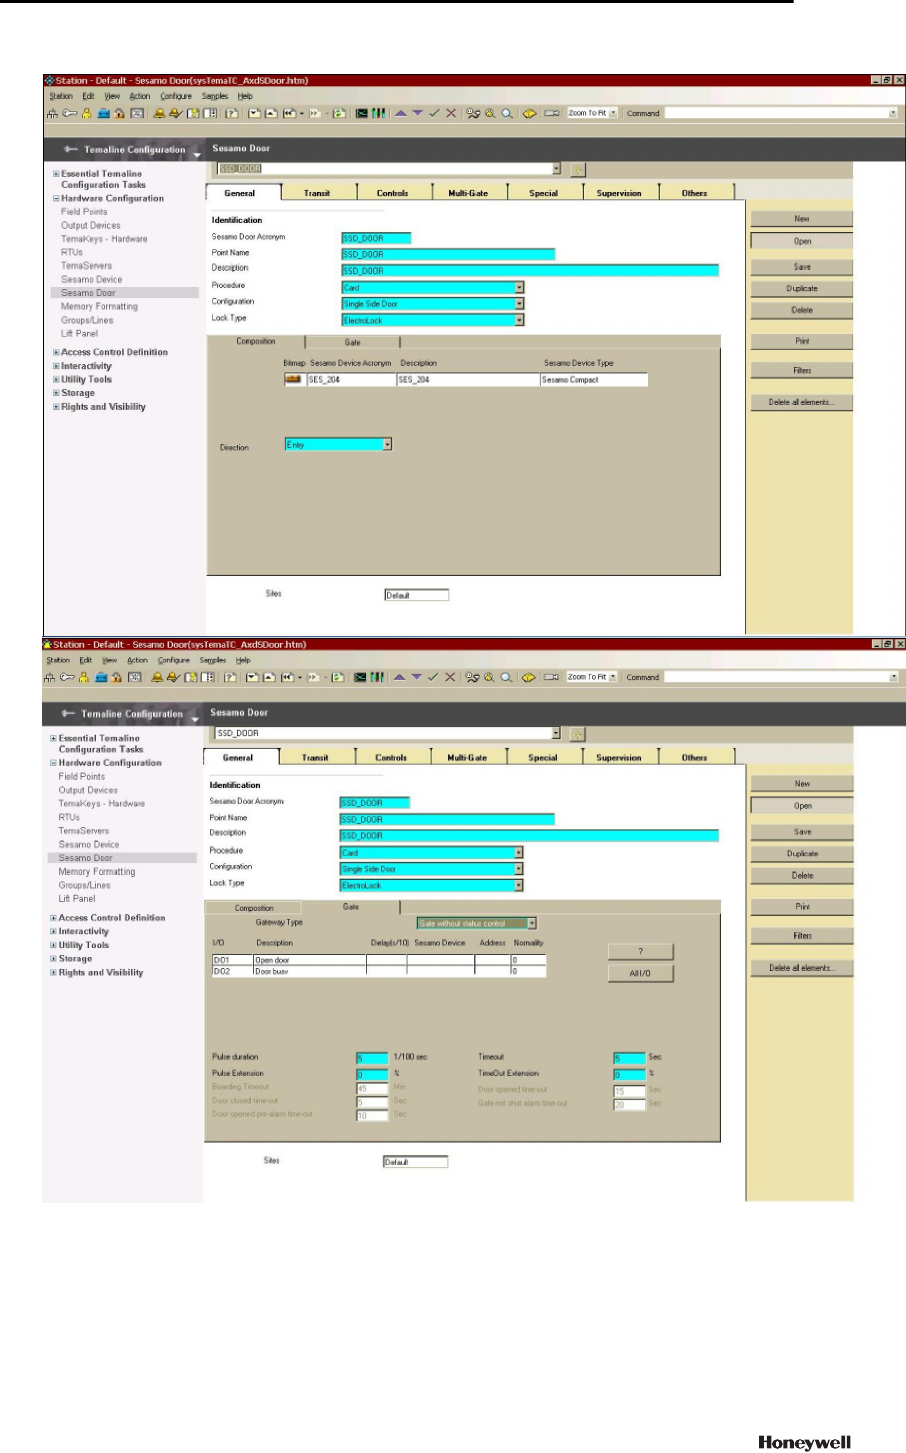Click the magnifier search icon in upper toolbar
This screenshot has height=1453, width=906.
(507, 113)
